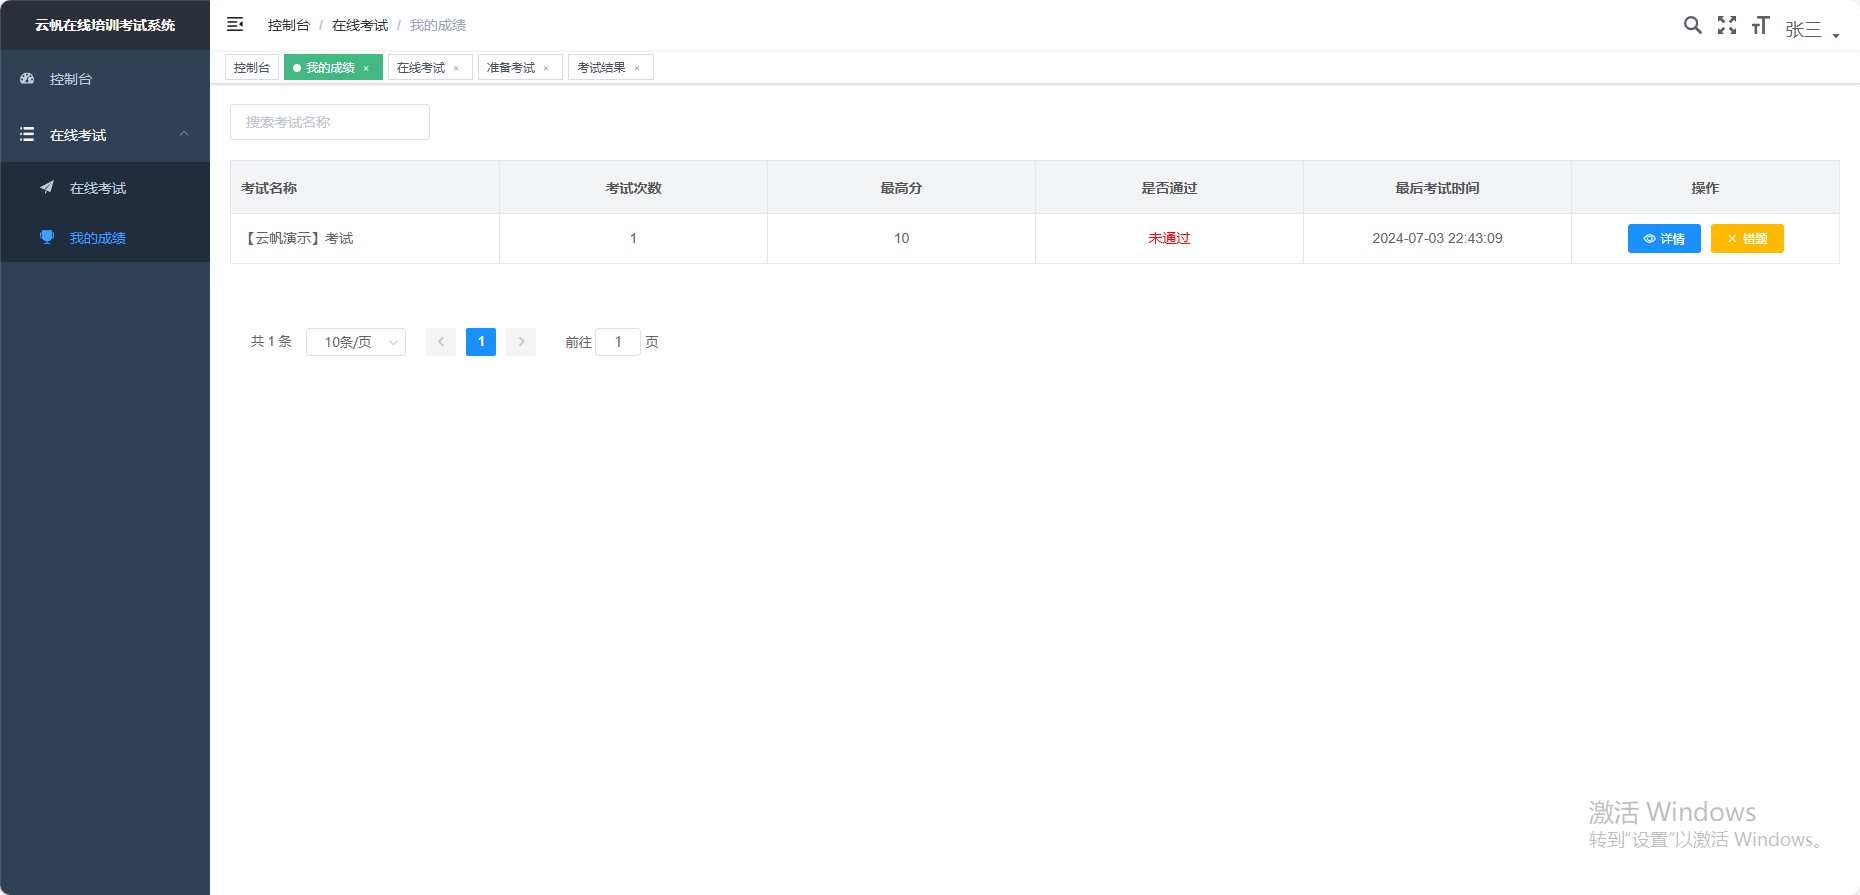1860x895 pixels.
Task: Switch to the 控制台 tab
Action: tap(252, 67)
